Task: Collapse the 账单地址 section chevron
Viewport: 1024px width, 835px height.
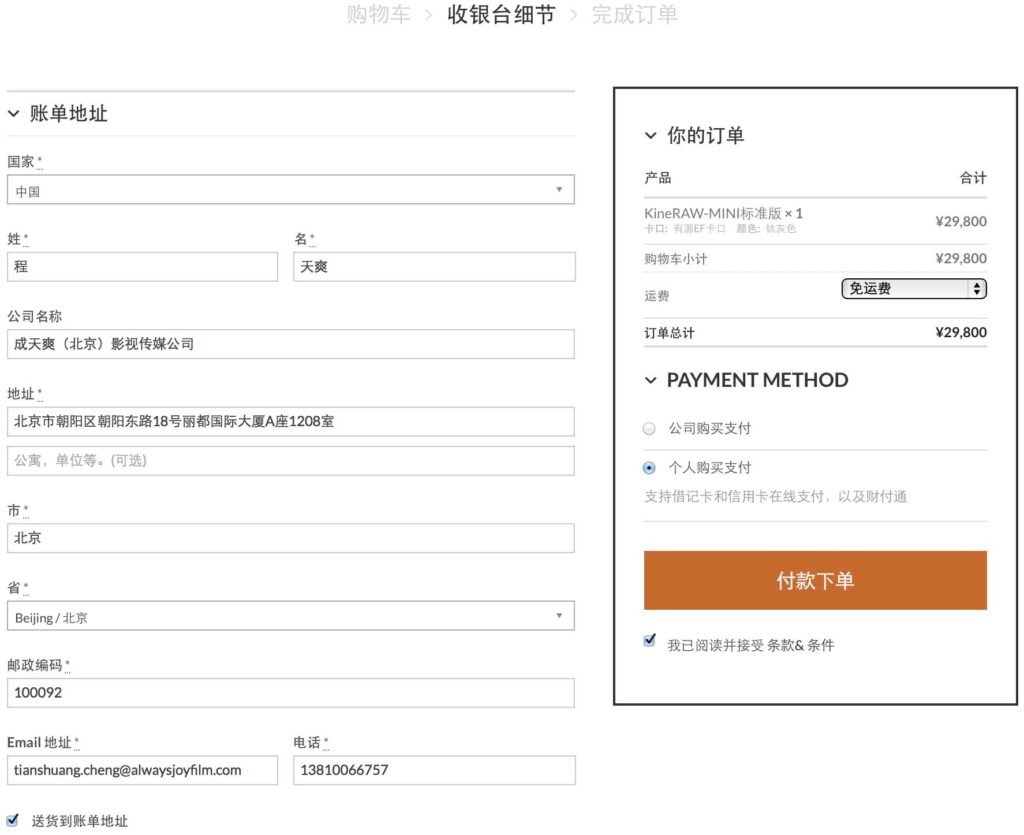Action: pyautogui.click(x=14, y=114)
